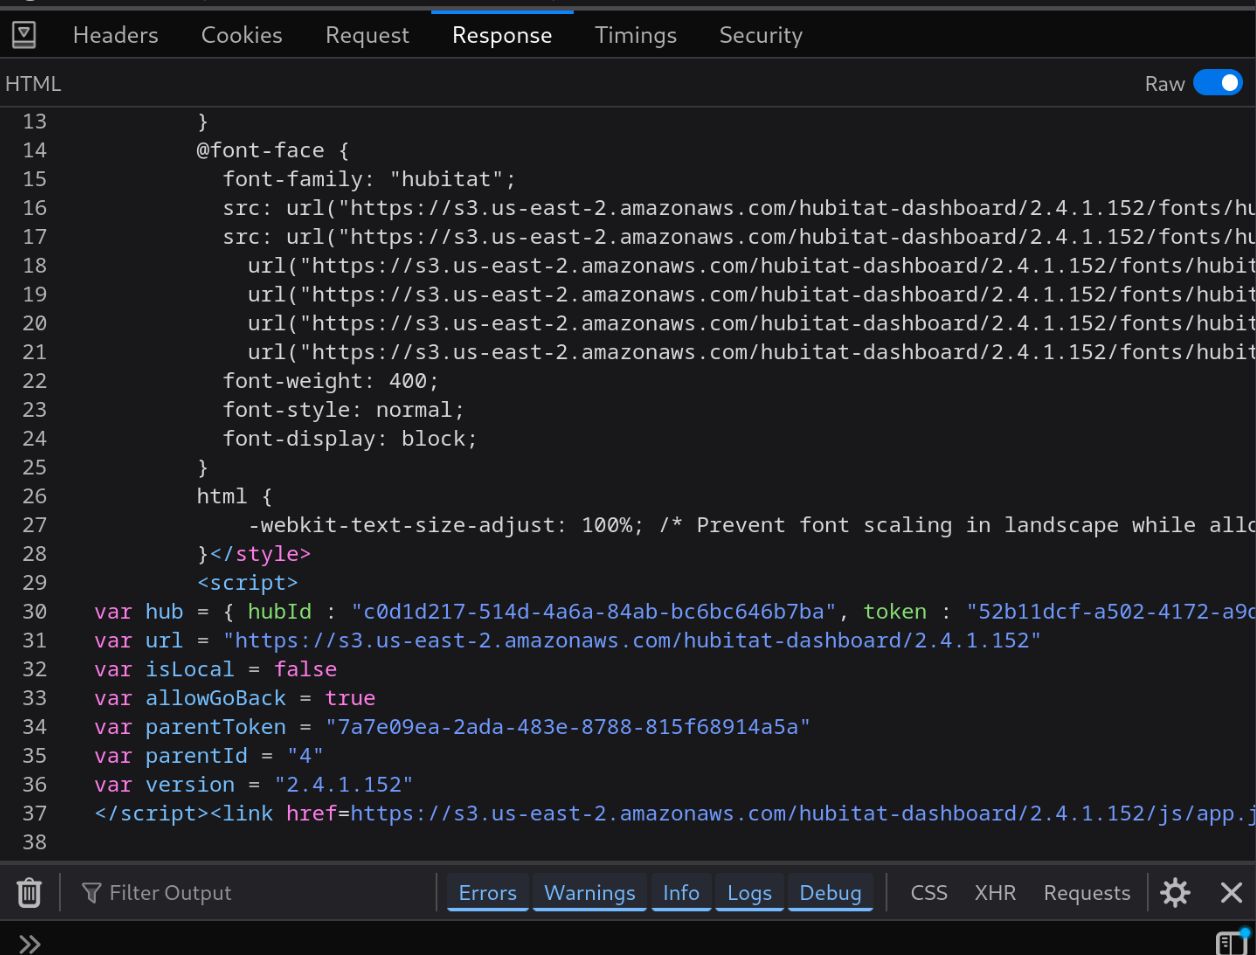This screenshot has width=1256, height=955.
Task: Enable XHR logging in console
Action: click(x=995, y=892)
